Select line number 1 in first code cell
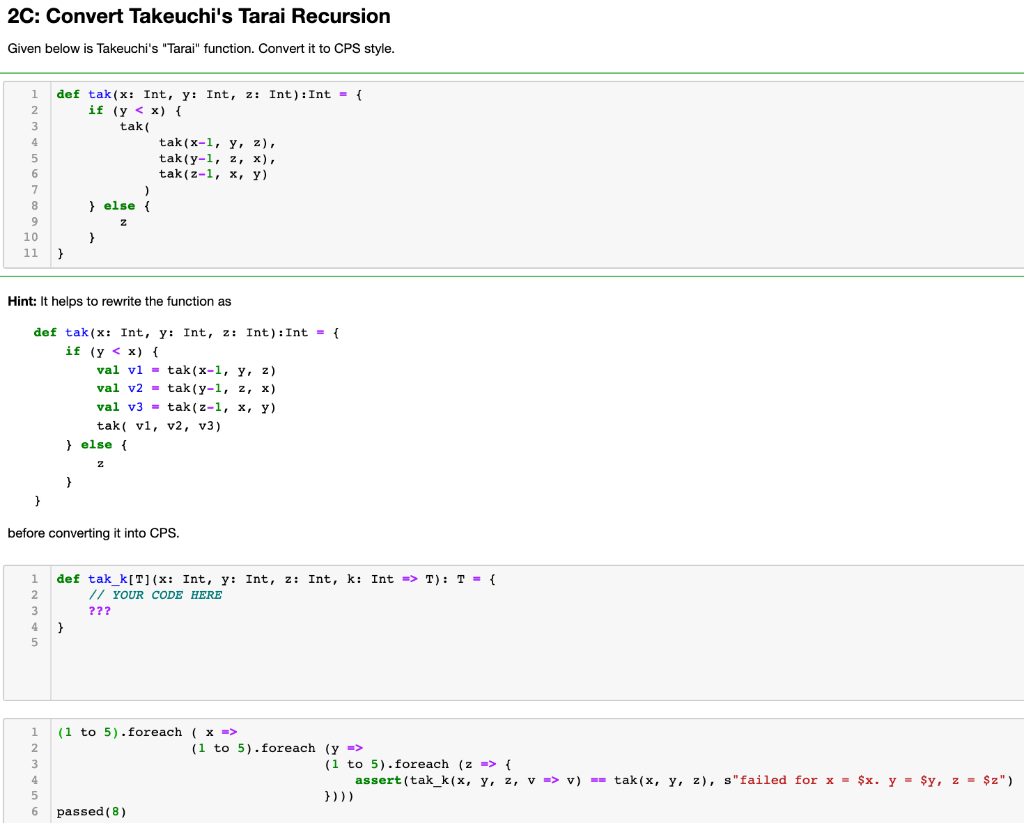This screenshot has height=823, width=1024. click(x=34, y=93)
